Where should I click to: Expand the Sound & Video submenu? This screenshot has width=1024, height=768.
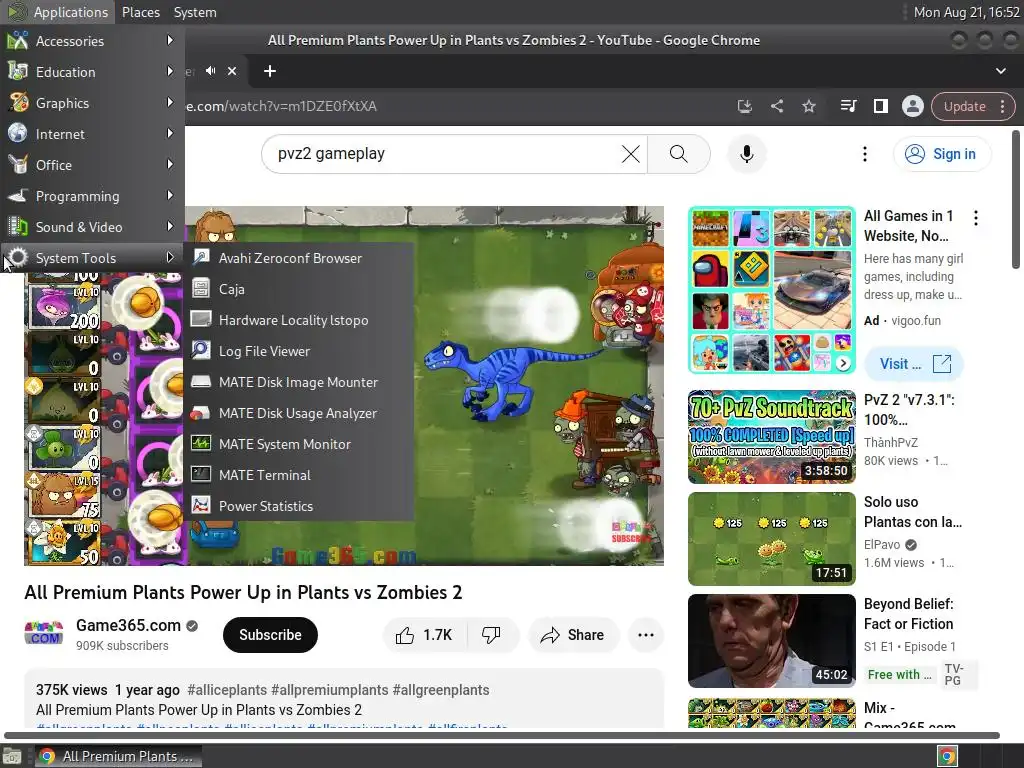(92, 227)
